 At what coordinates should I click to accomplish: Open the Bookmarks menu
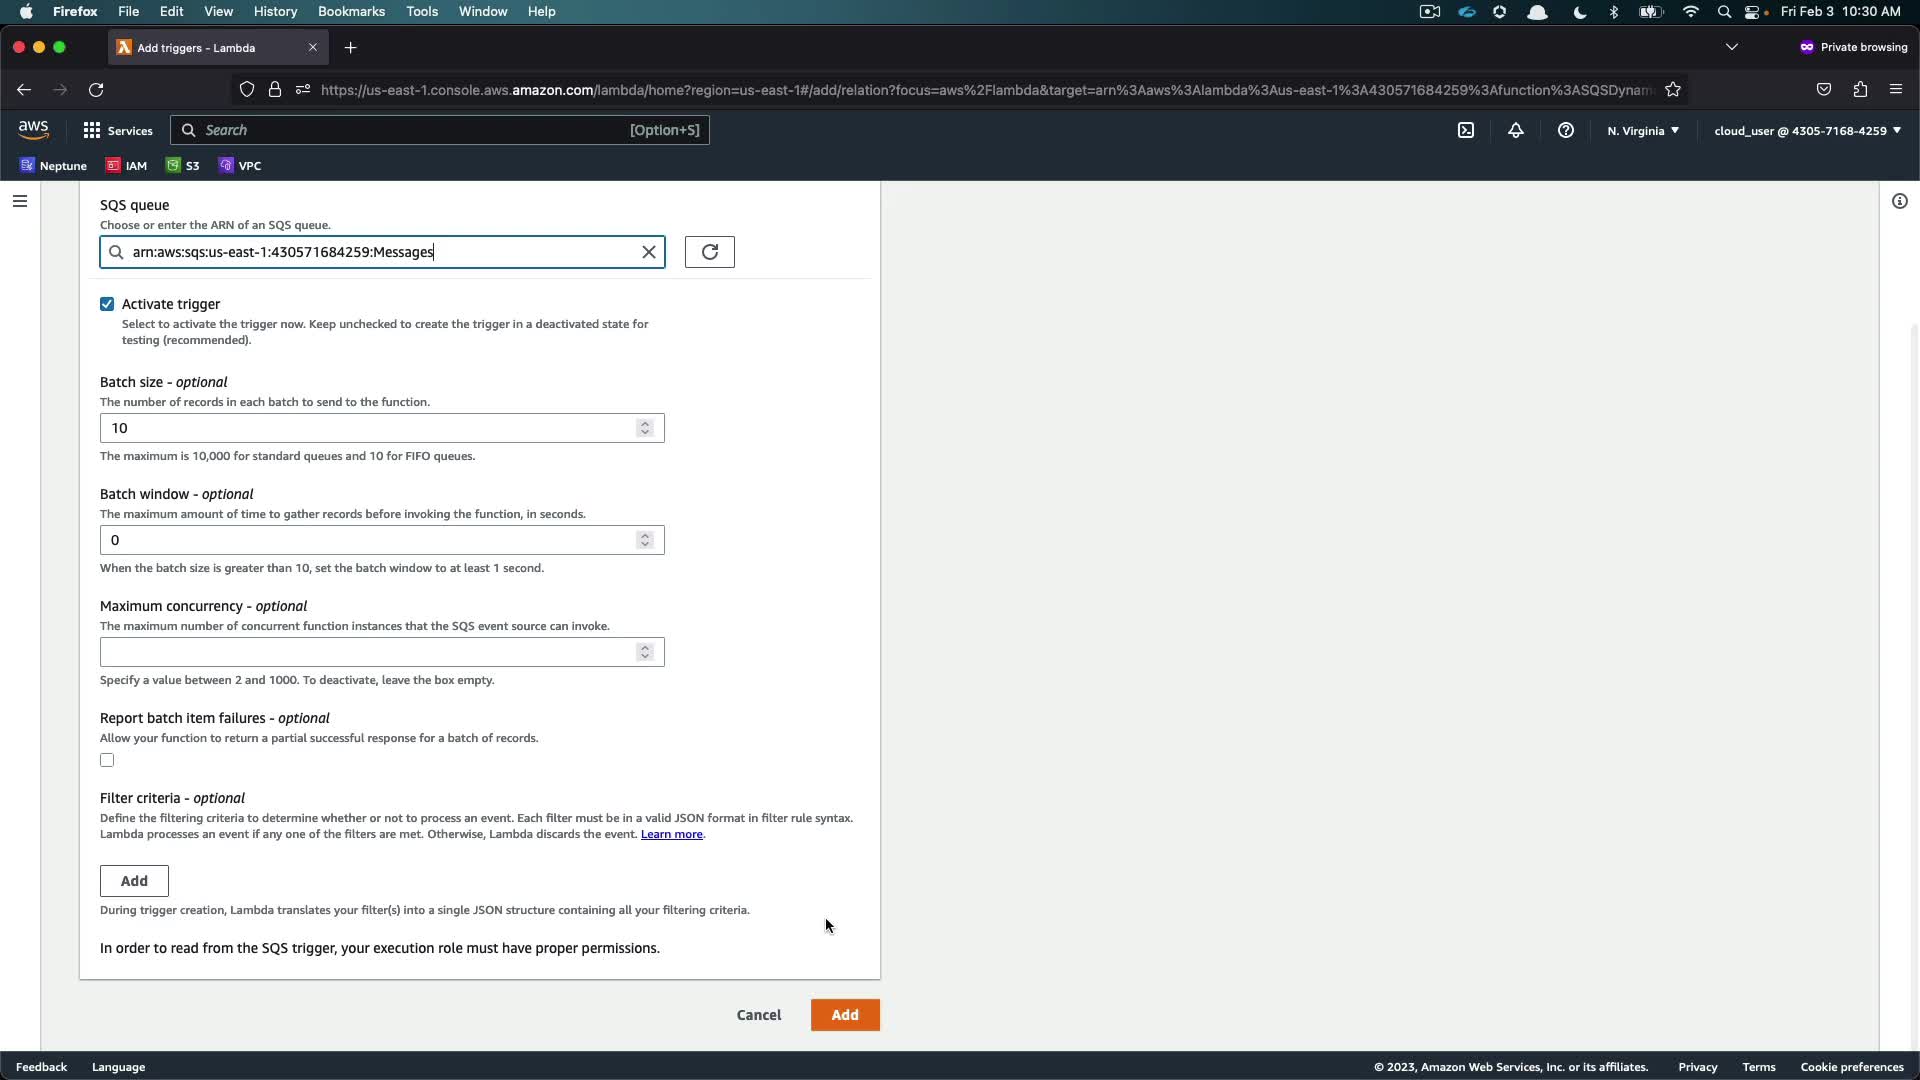(351, 11)
